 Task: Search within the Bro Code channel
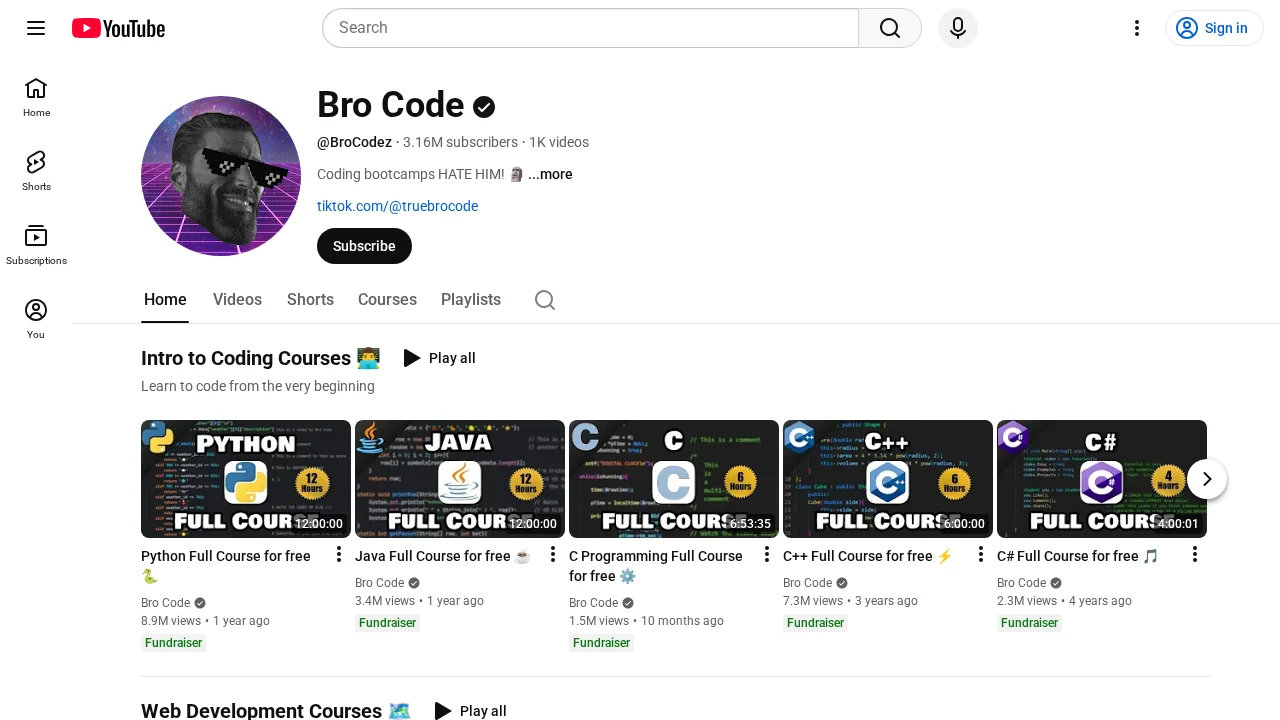tap(545, 300)
